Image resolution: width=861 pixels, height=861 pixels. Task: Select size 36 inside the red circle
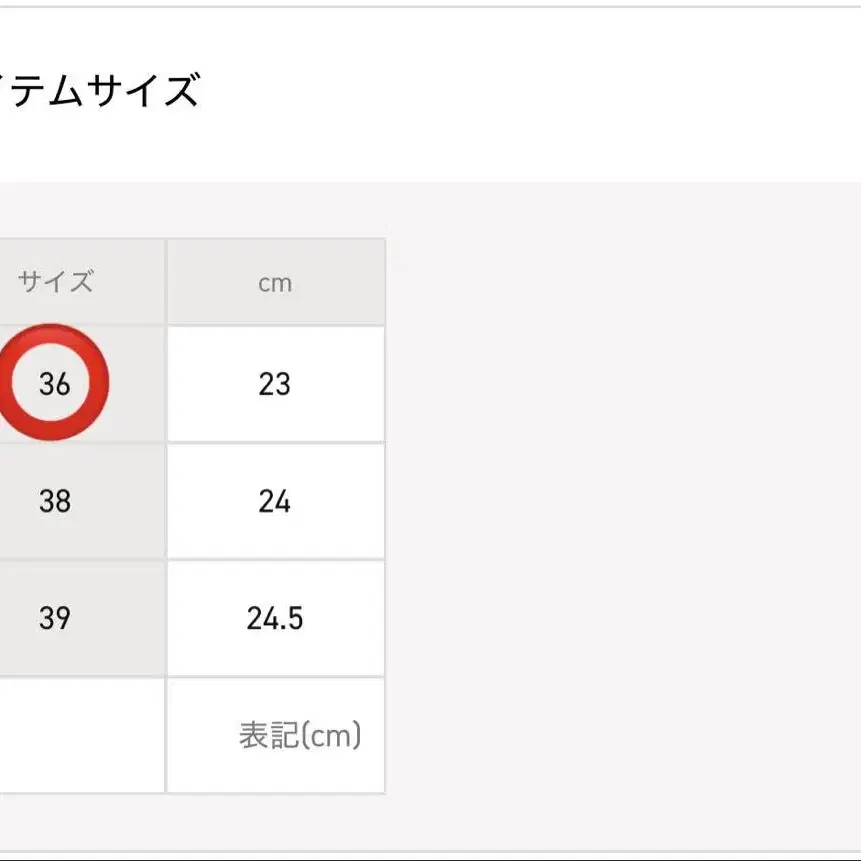click(x=55, y=384)
